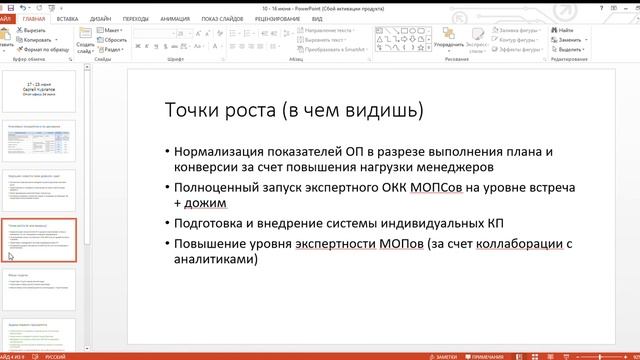Toggle strikethrough (abc) formatting
The image size is (640, 360).
[x=174, y=47]
